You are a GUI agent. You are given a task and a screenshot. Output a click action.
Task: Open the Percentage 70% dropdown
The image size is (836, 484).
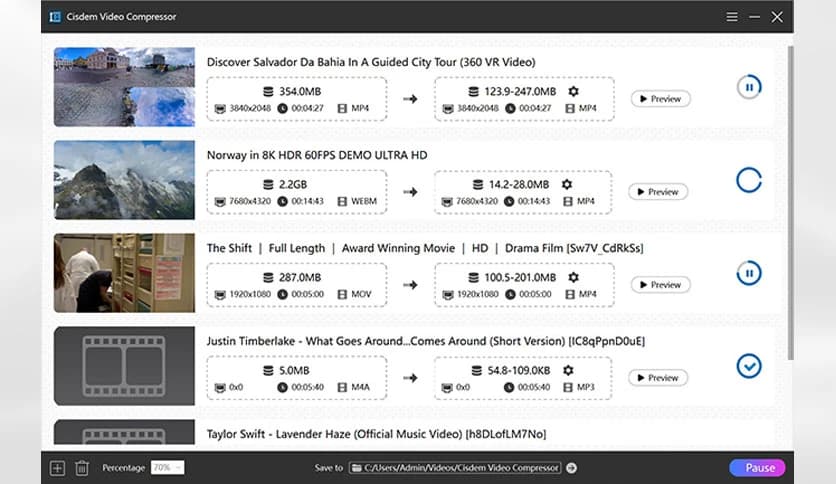tap(167, 468)
